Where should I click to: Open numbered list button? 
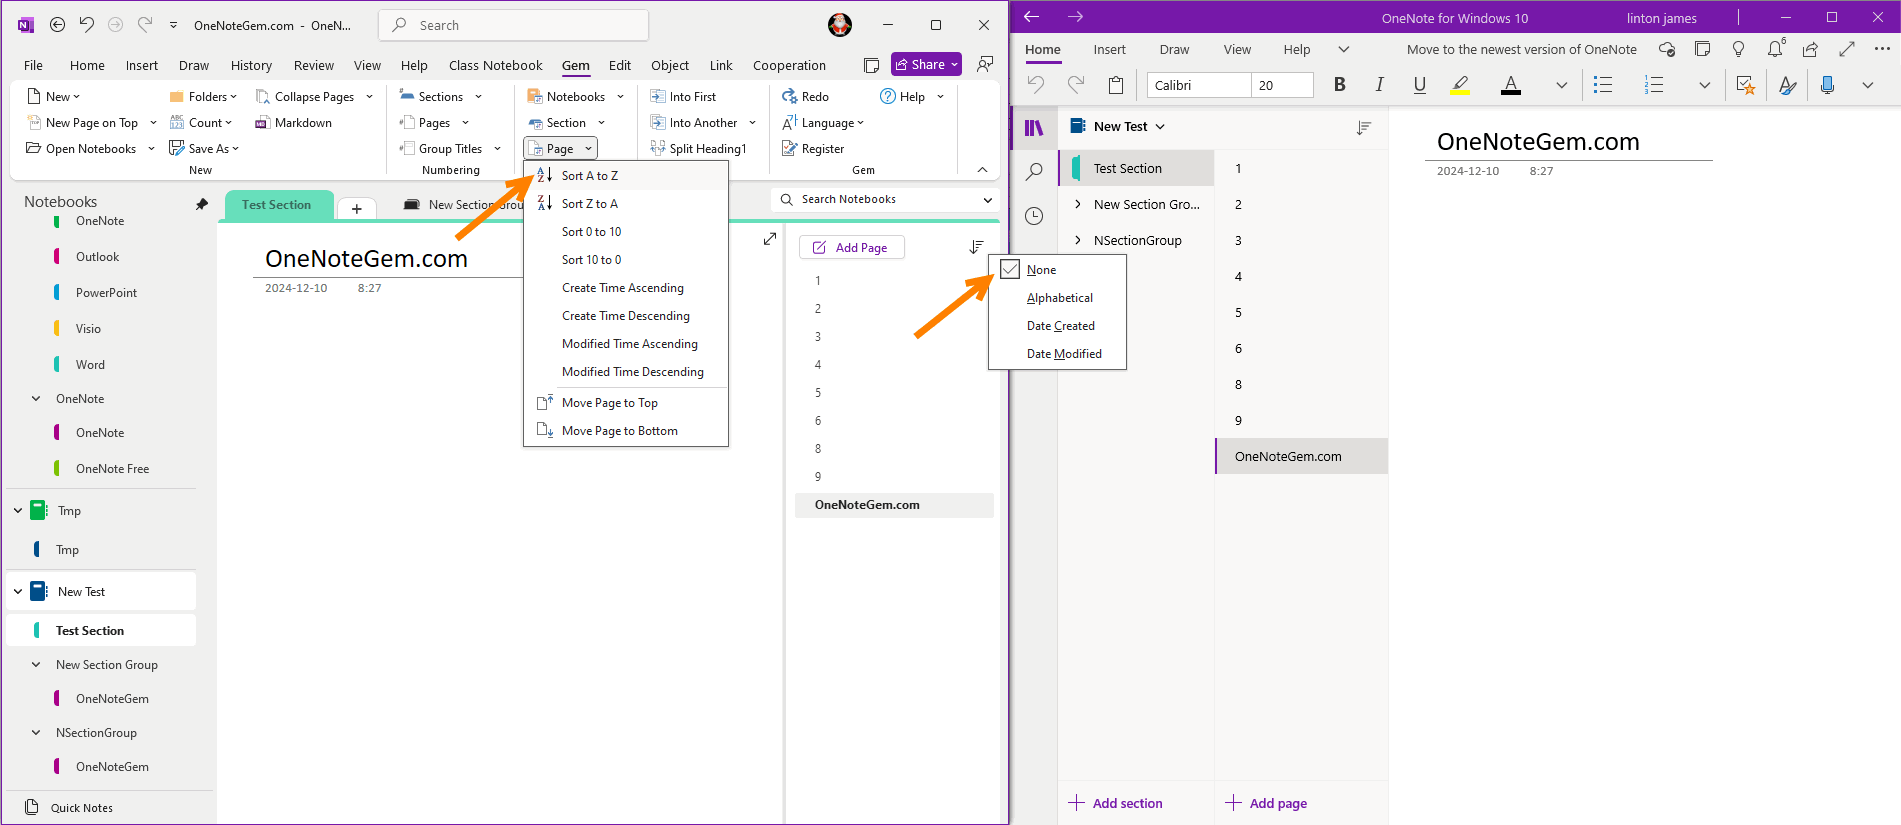(1654, 85)
